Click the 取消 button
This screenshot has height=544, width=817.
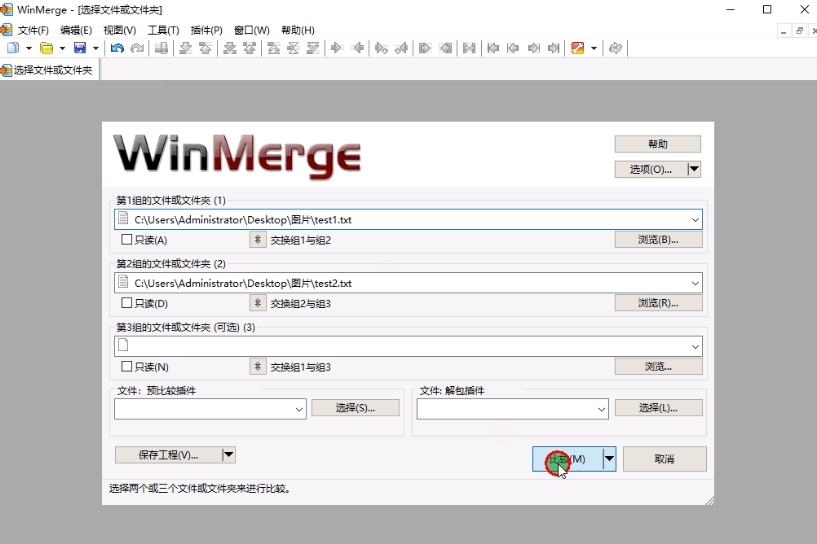point(664,459)
